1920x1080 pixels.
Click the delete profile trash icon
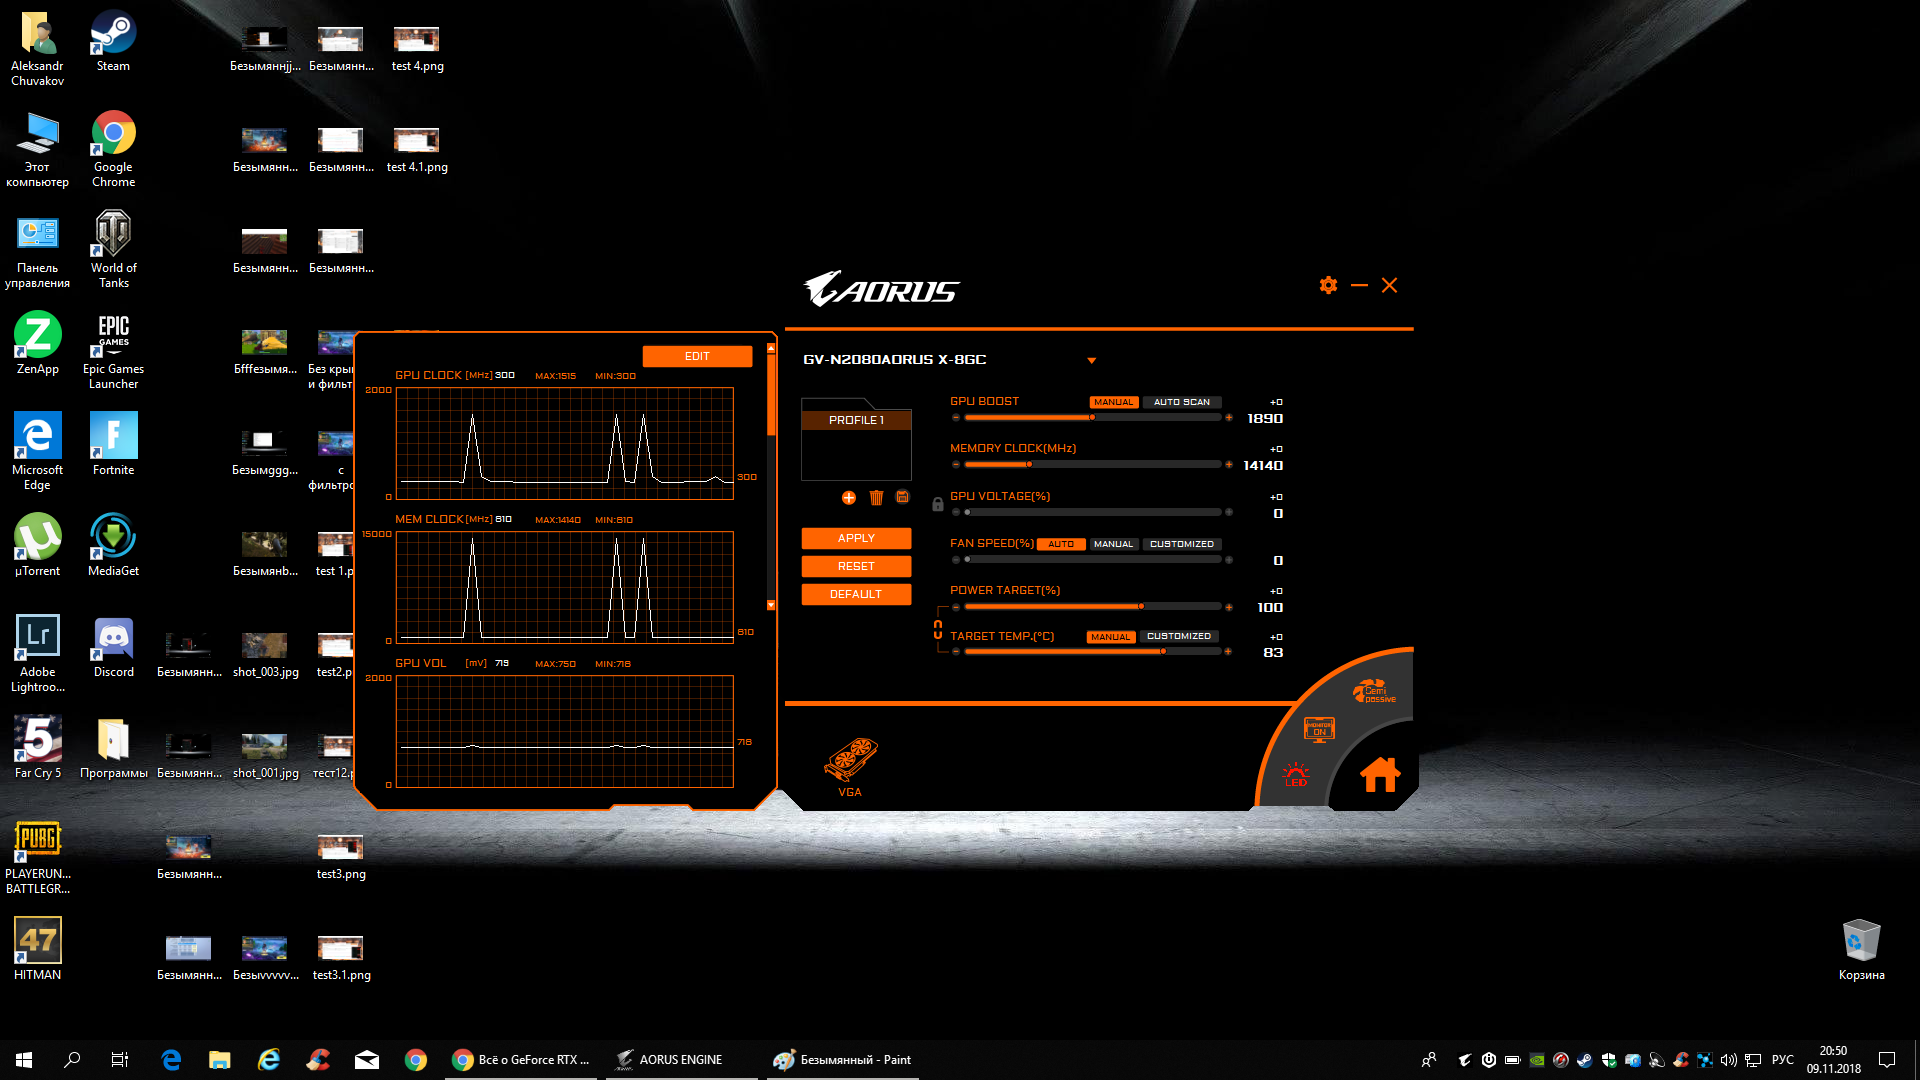(876, 498)
